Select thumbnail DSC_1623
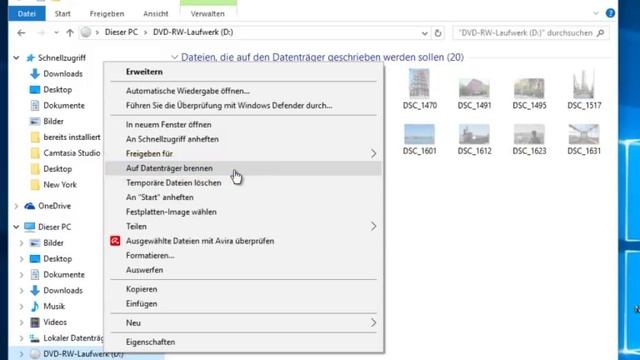The height and width of the screenshot is (360, 640). coord(529,134)
